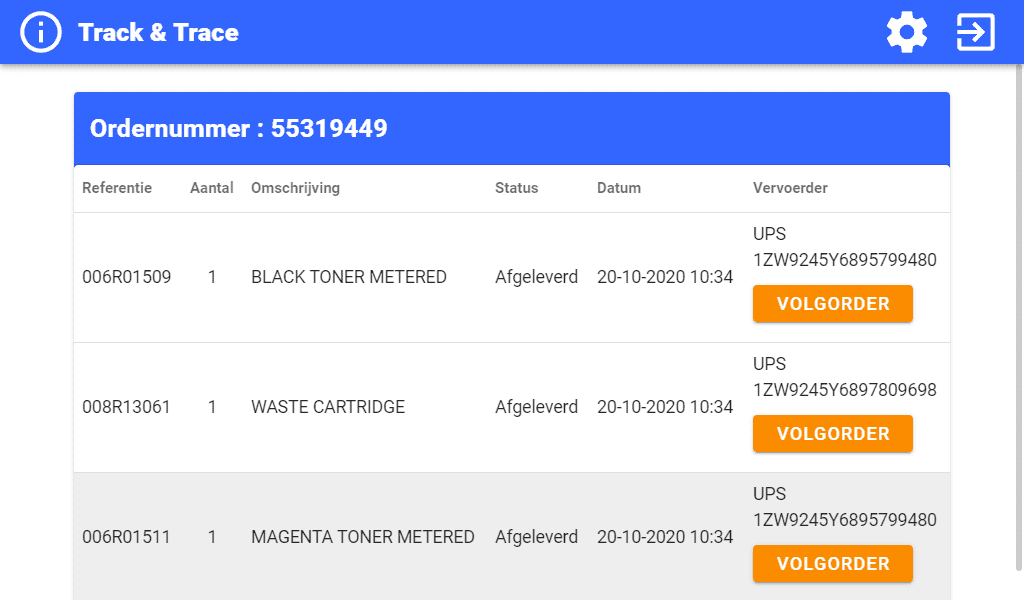Image resolution: width=1024 pixels, height=600 pixels.
Task: Select reference 006R01509 cell
Action: pyautogui.click(x=127, y=277)
